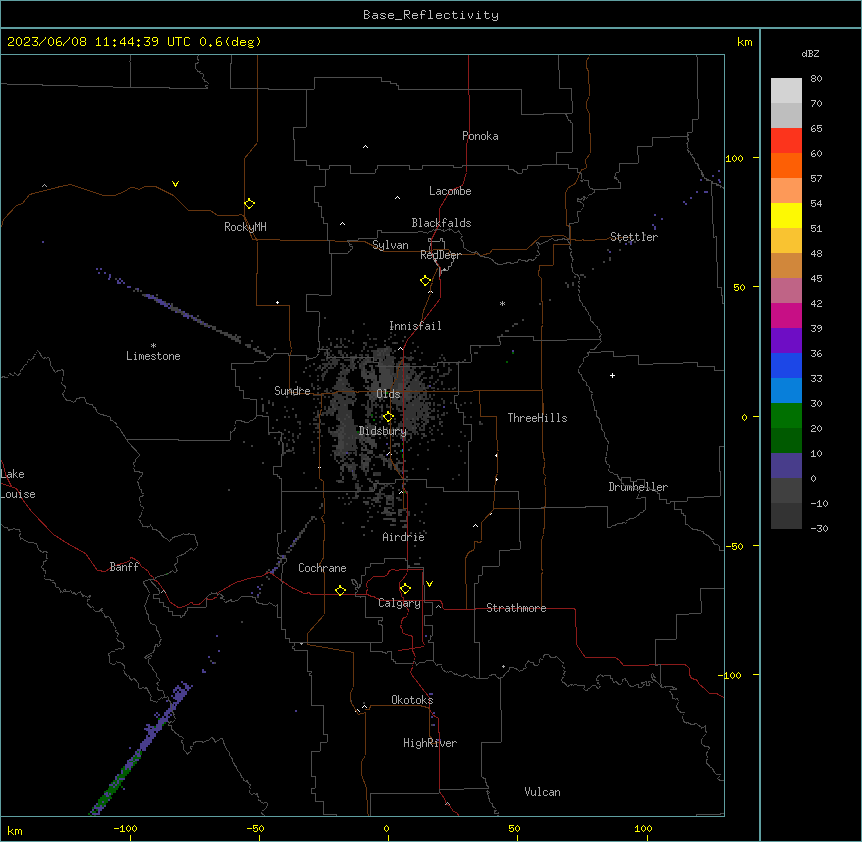Click the Stettler town label

pyautogui.click(x=634, y=237)
